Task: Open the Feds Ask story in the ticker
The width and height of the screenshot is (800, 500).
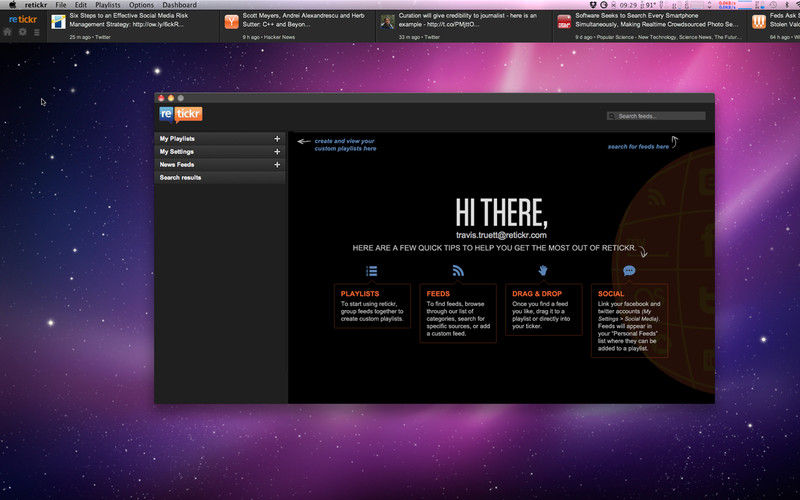Action: tap(784, 20)
